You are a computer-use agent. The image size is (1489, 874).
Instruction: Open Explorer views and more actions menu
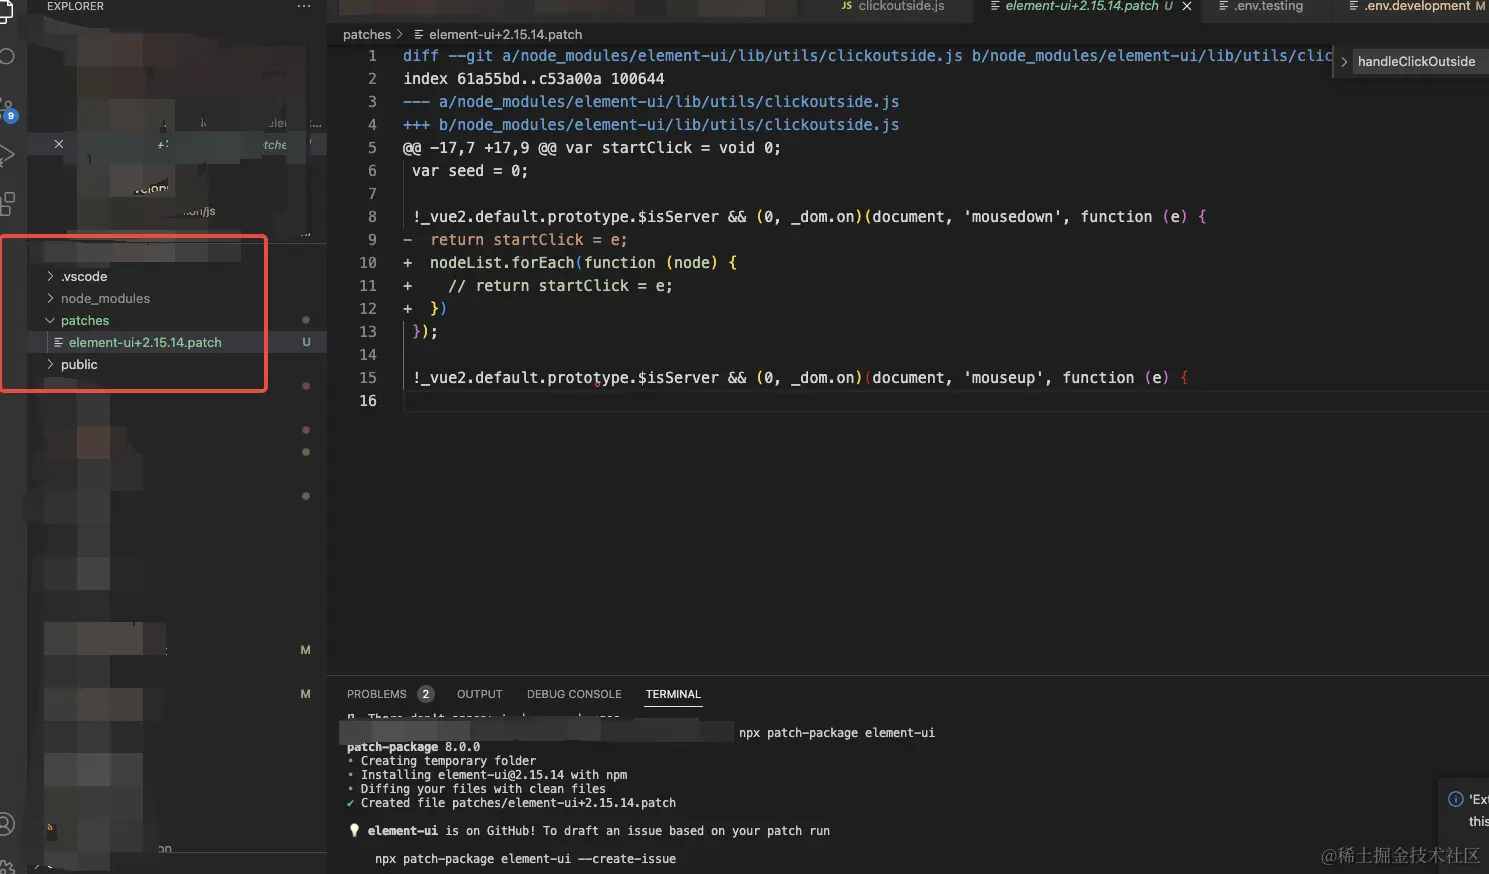click(304, 6)
